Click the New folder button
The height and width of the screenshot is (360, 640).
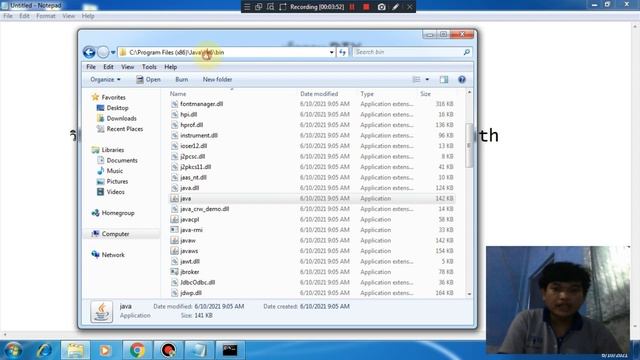pyautogui.click(x=217, y=80)
